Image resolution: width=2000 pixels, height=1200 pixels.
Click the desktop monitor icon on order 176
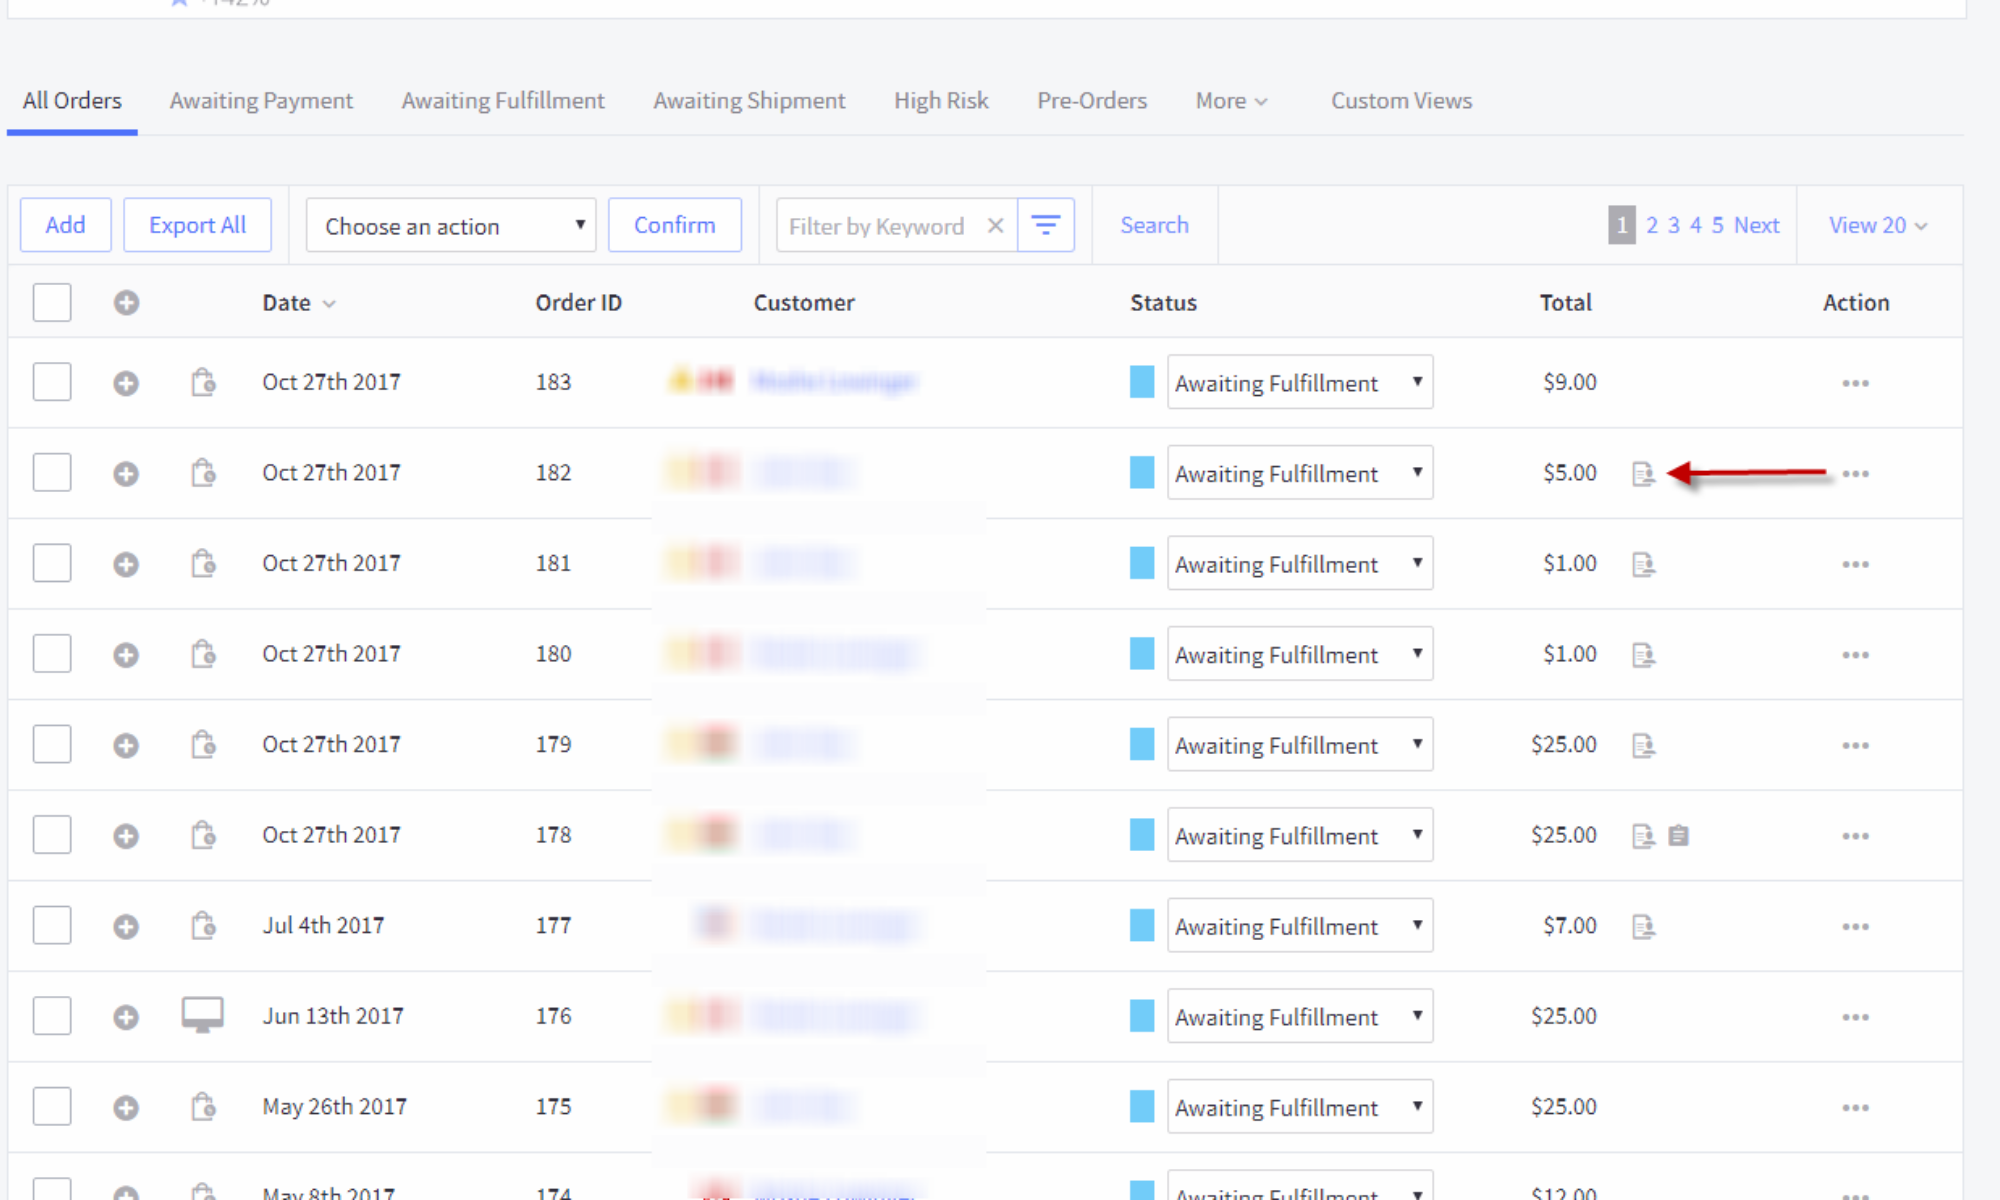[x=202, y=1015]
